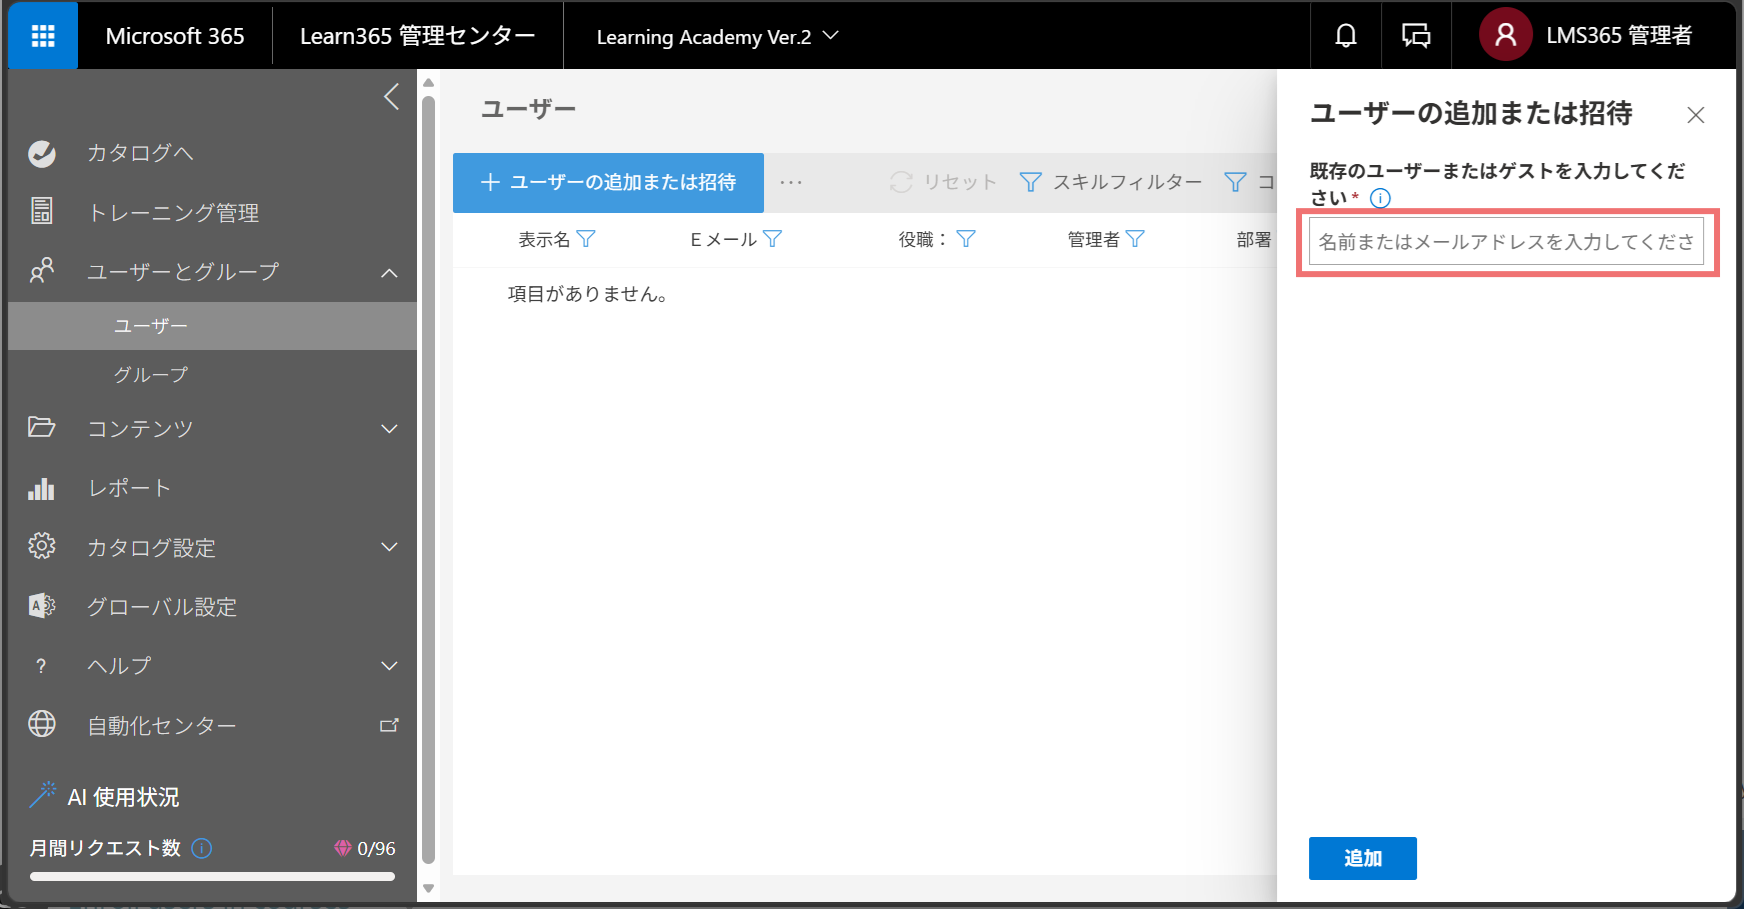Screen dimensions: 1744x909
Task: Open the feedback chat icon
Action: click(x=1416, y=36)
